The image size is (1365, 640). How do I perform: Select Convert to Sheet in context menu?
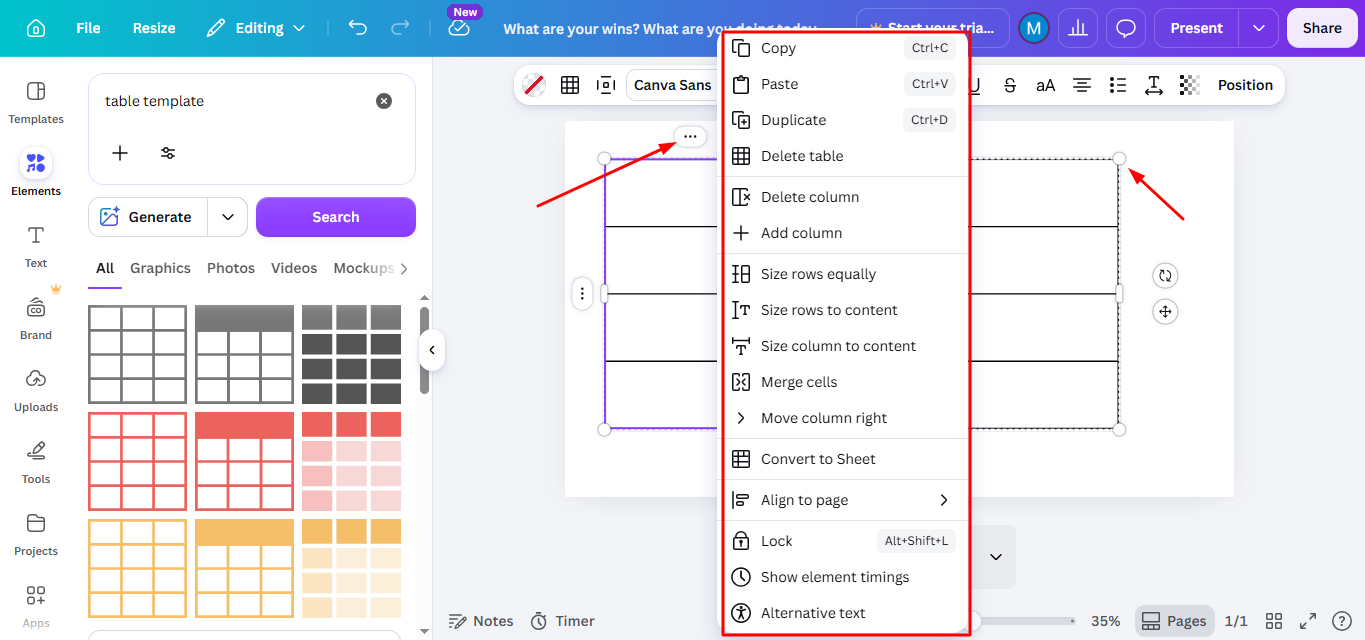[845, 459]
